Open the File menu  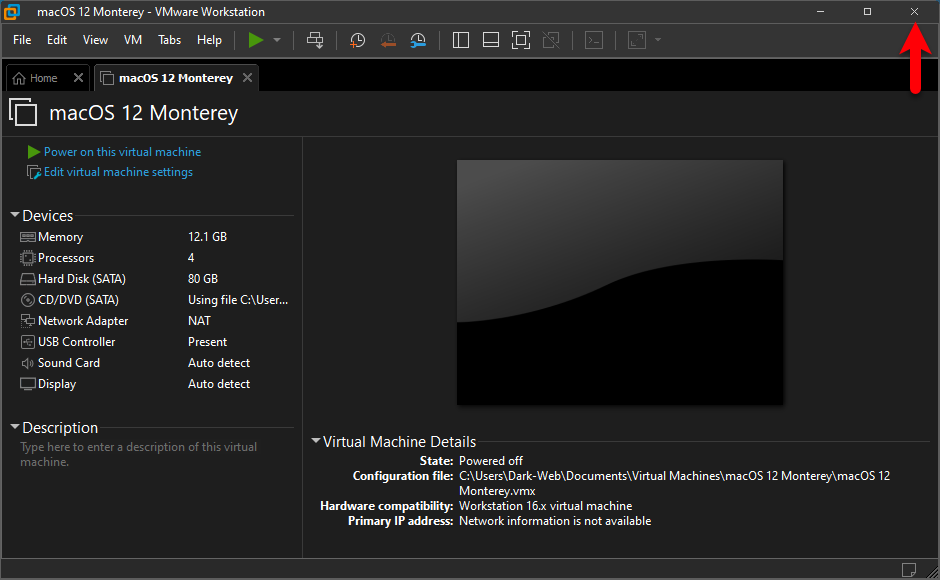click(22, 40)
